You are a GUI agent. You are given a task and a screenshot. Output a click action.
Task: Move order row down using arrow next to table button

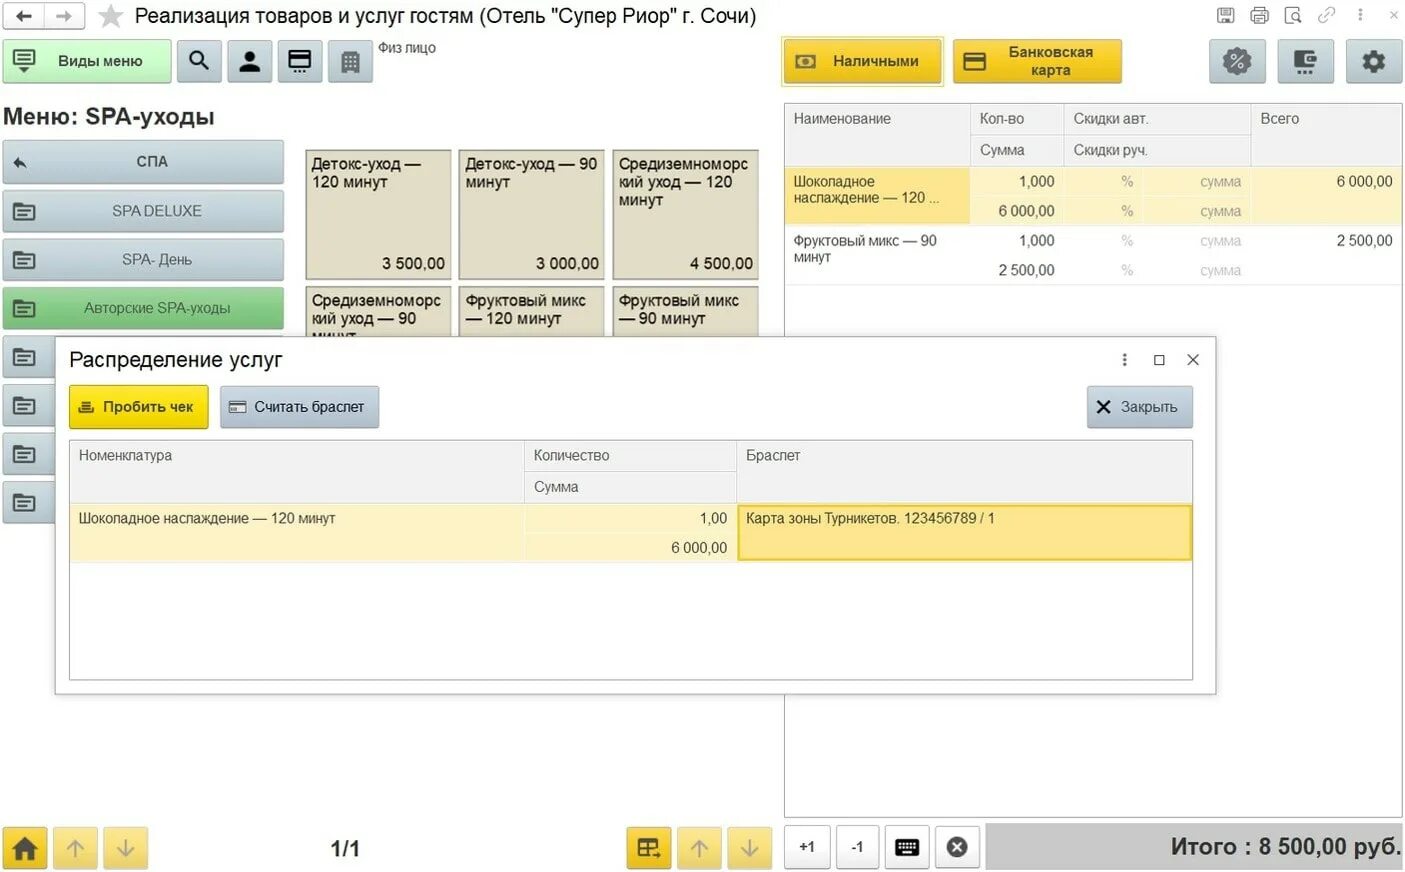point(749,848)
